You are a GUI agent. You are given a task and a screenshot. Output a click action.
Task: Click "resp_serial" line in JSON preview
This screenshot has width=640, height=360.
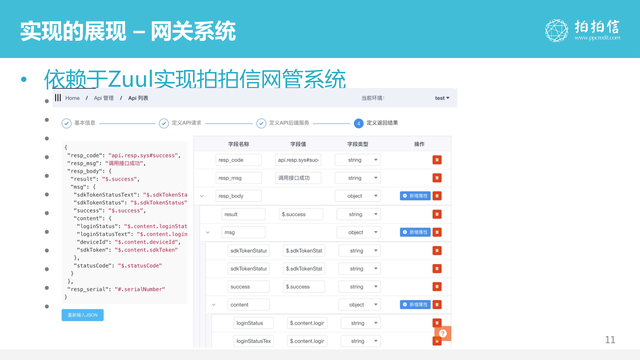tap(116, 289)
